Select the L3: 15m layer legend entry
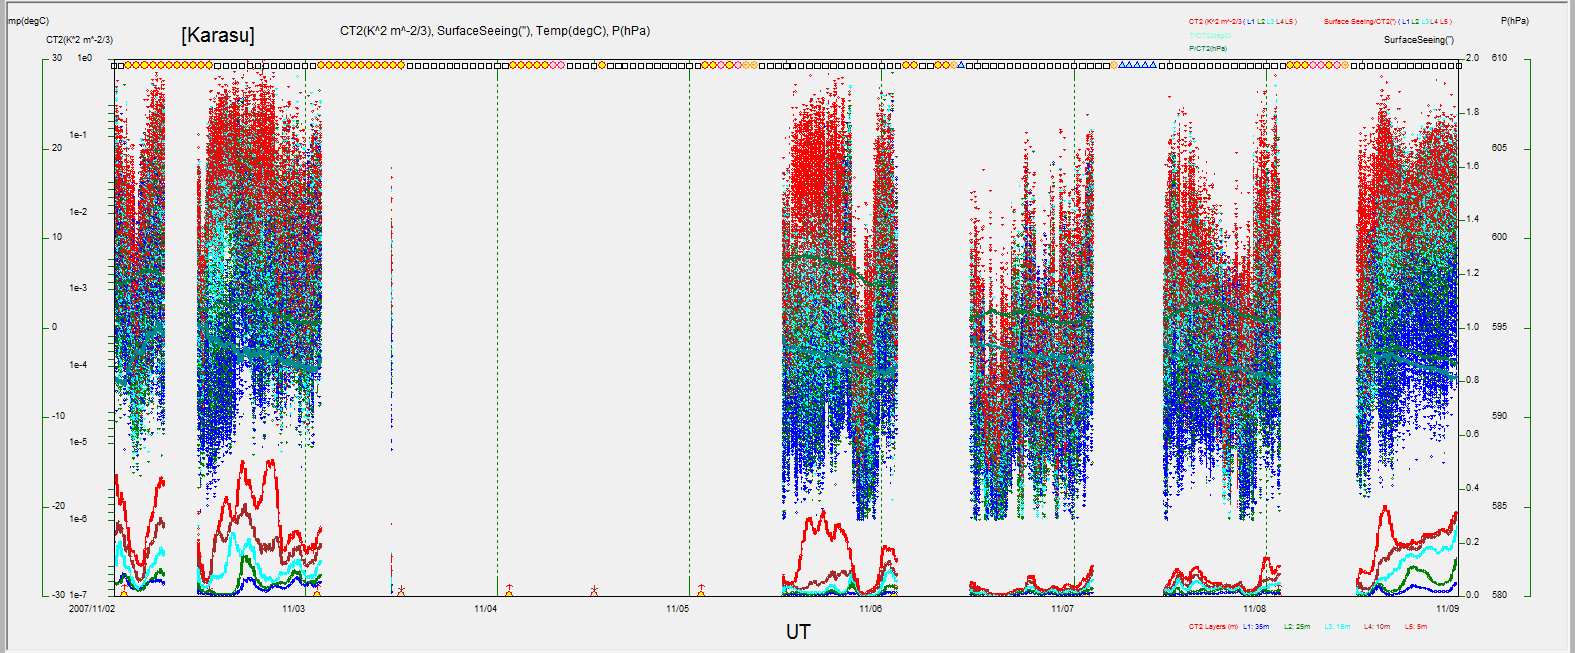Viewport: 1575px width, 653px height. click(1337, 627)
